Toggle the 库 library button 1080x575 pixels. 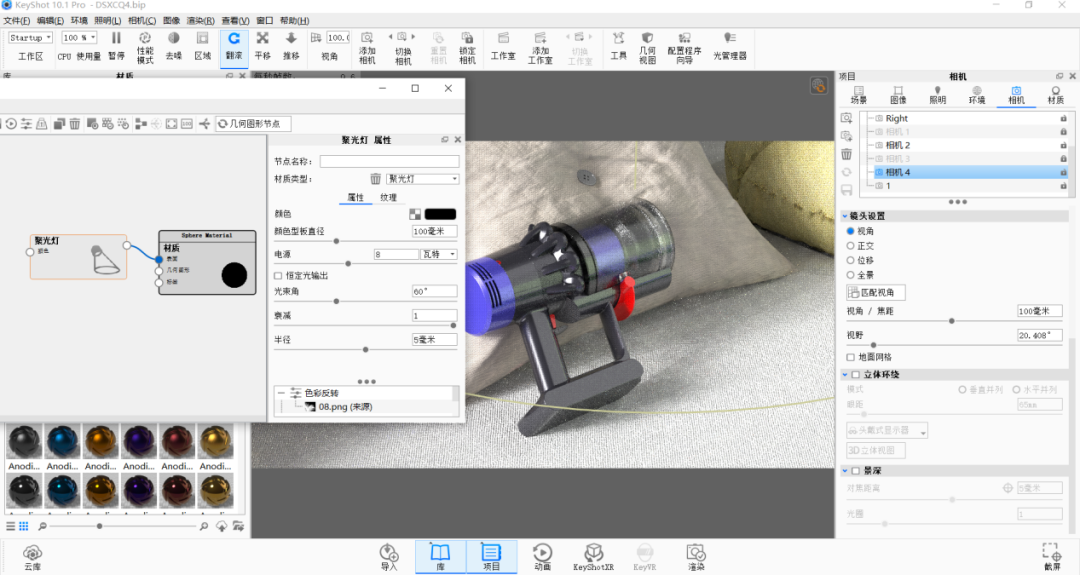[440, 557]
